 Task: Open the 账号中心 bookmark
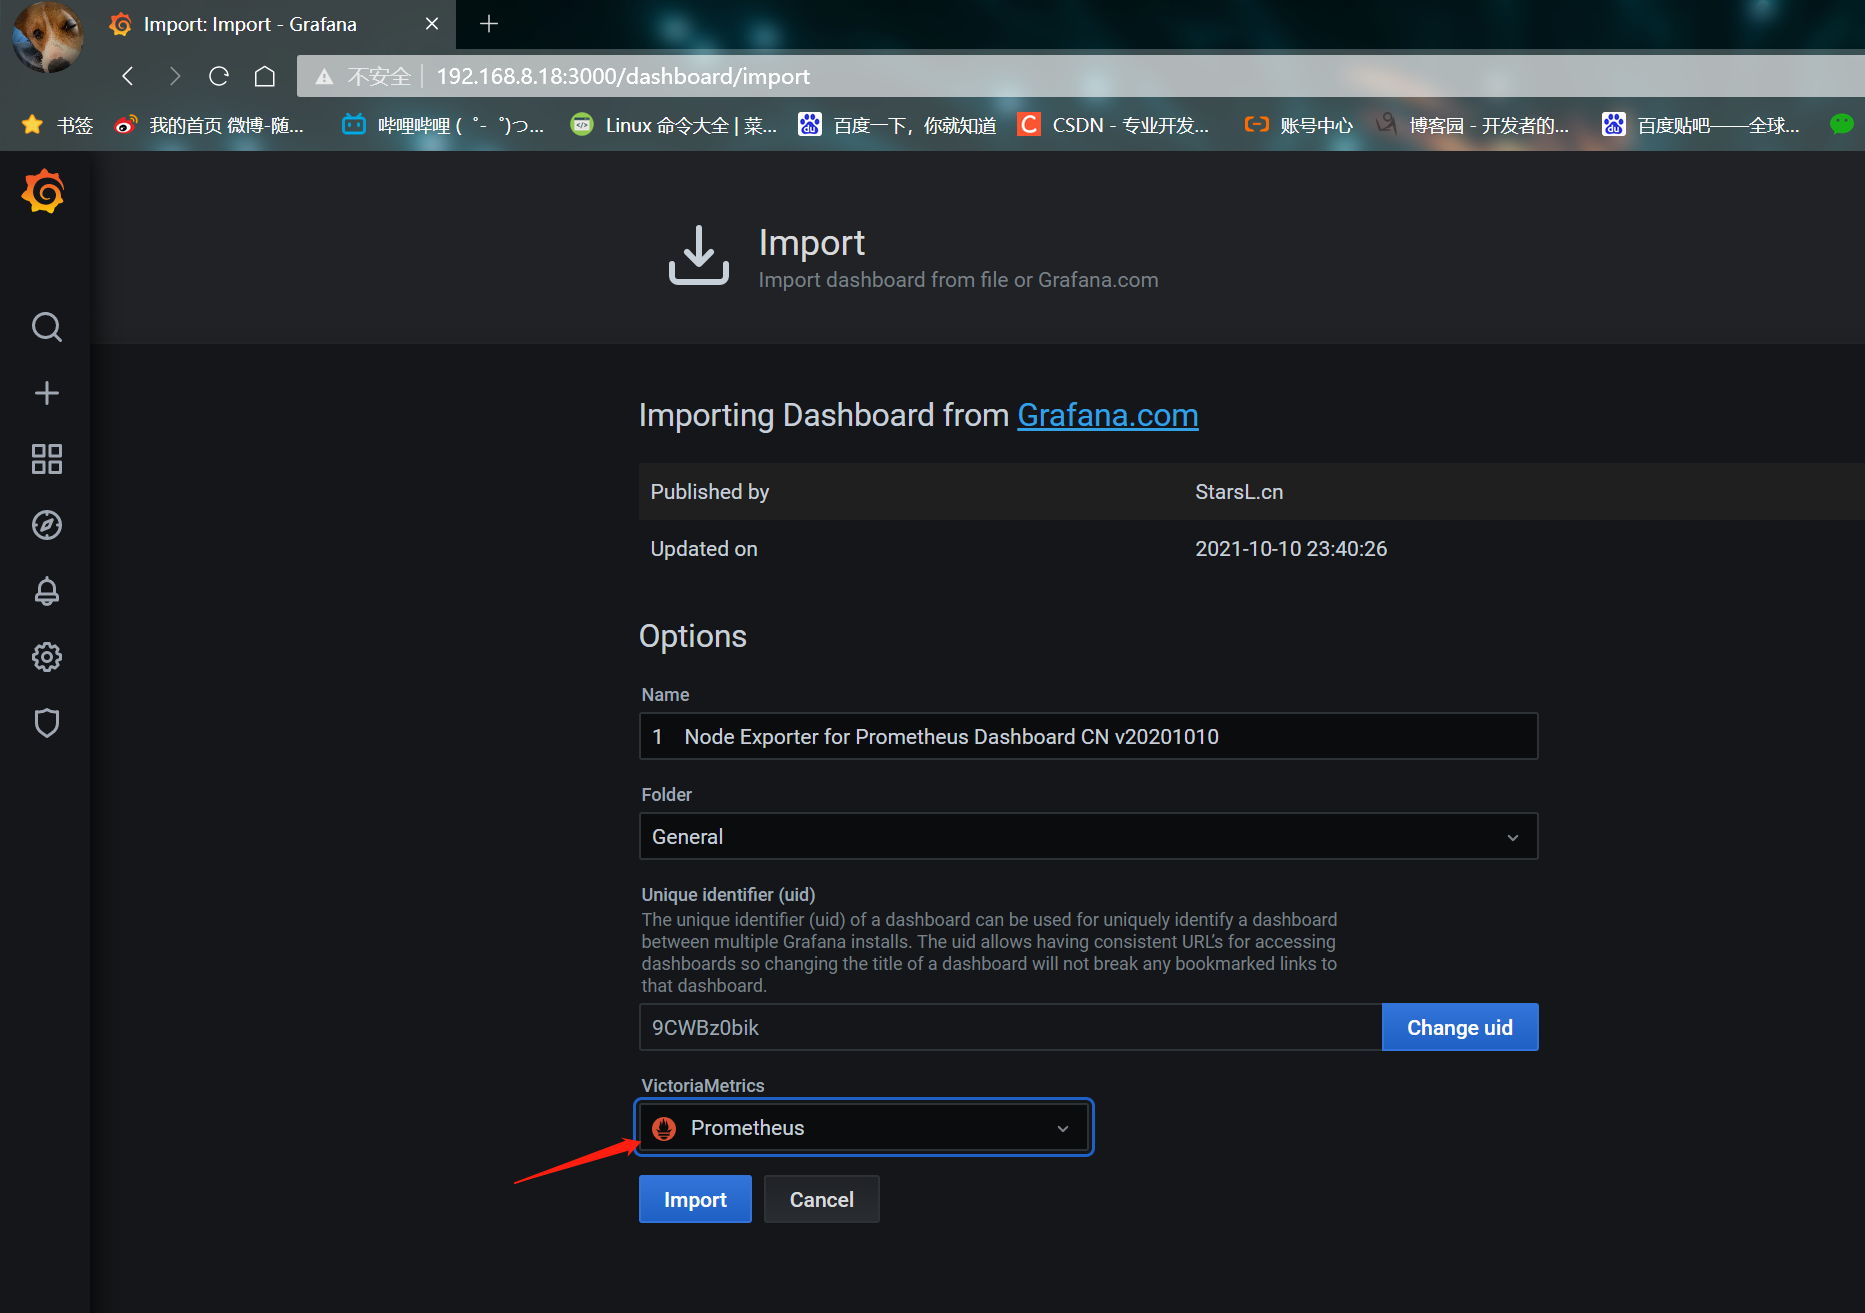pyautogui.click(x=1298, y=125)
